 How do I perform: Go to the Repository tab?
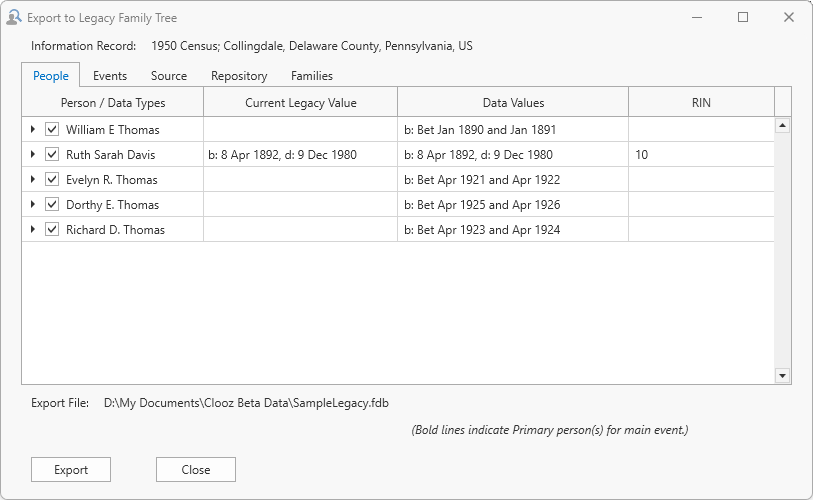pos(239,76)
